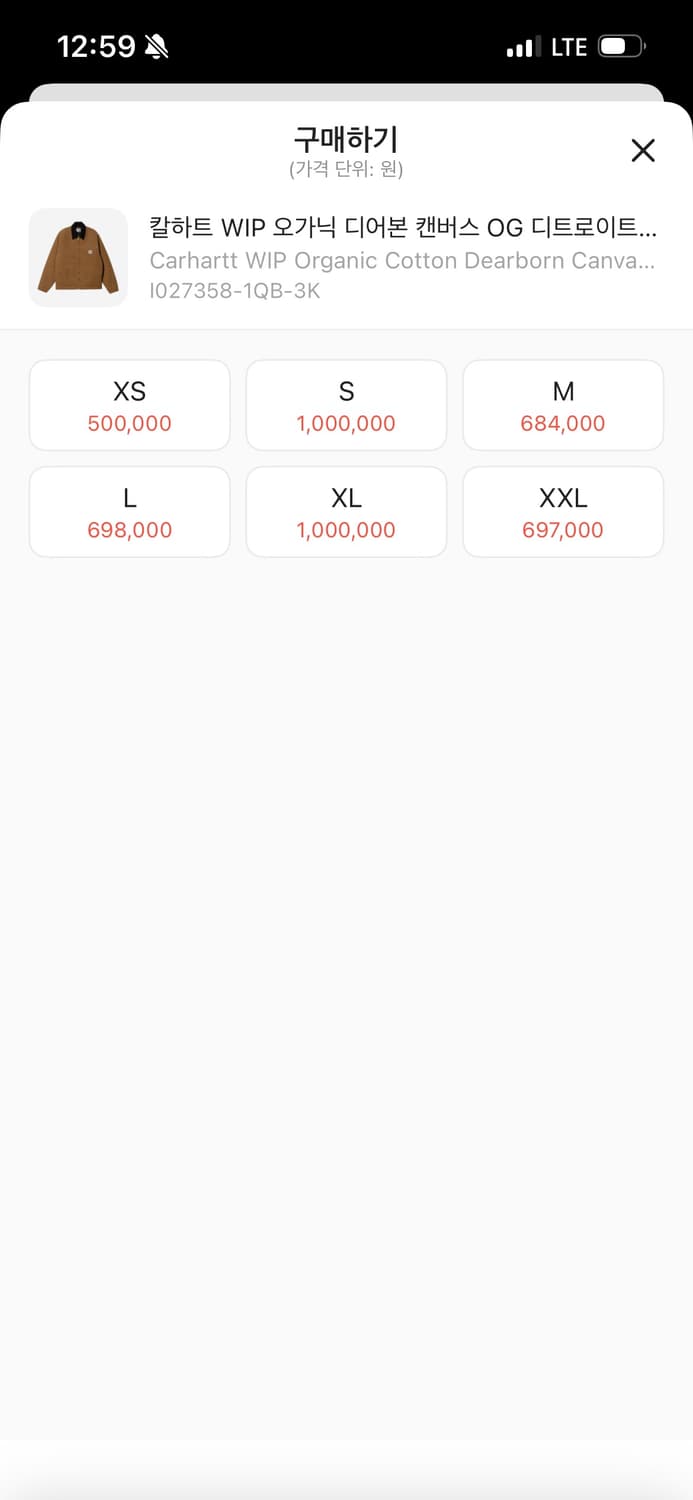Image resolution: width=693 pixels, height=1500 pixels.
Task: Select the XL size option
Action: (x=346, y=512)
